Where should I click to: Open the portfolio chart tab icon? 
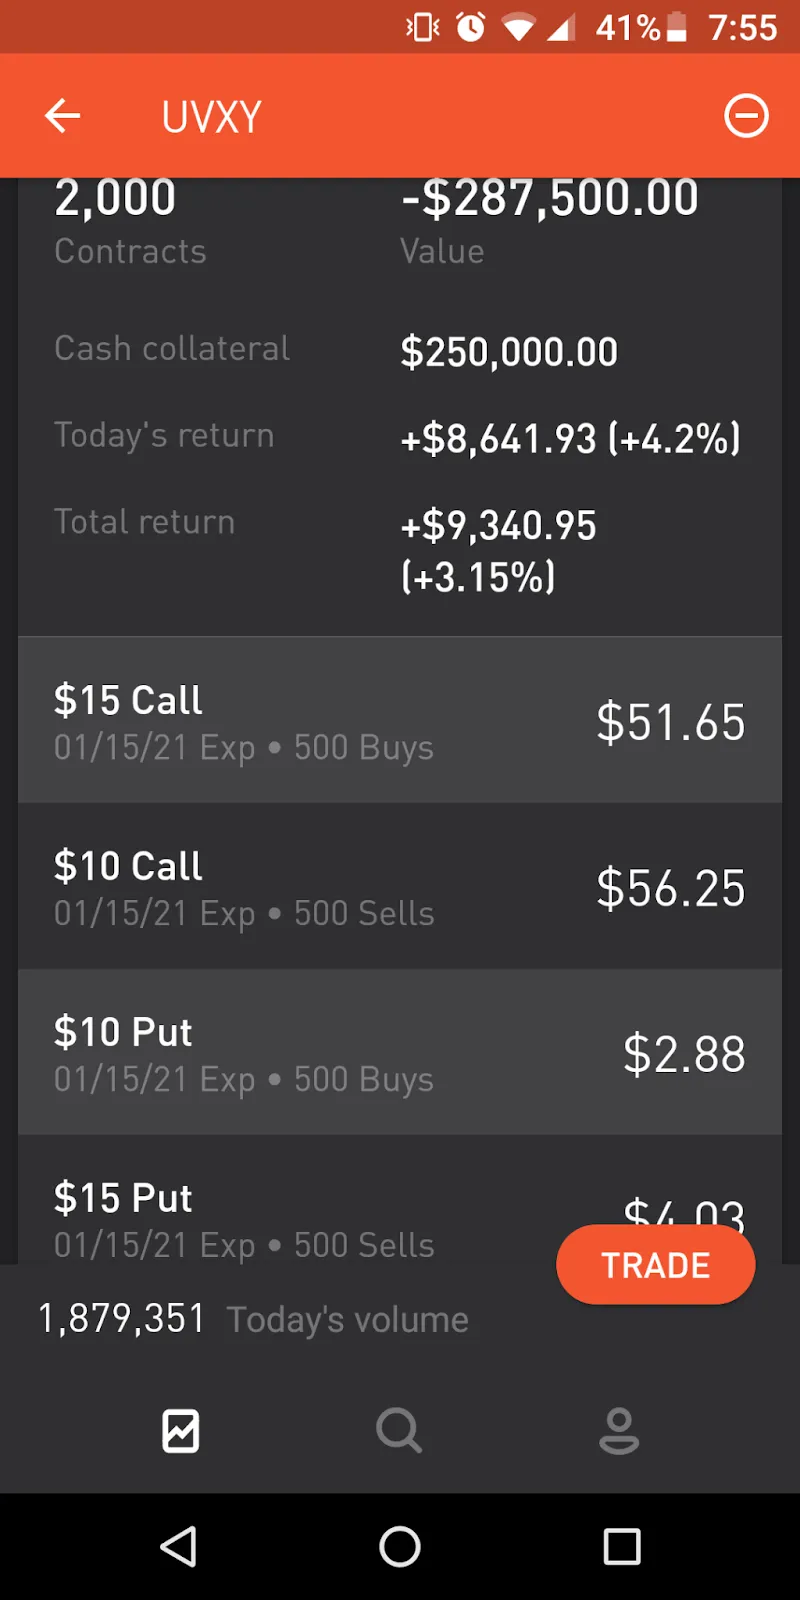click(x=181, y=1430)
